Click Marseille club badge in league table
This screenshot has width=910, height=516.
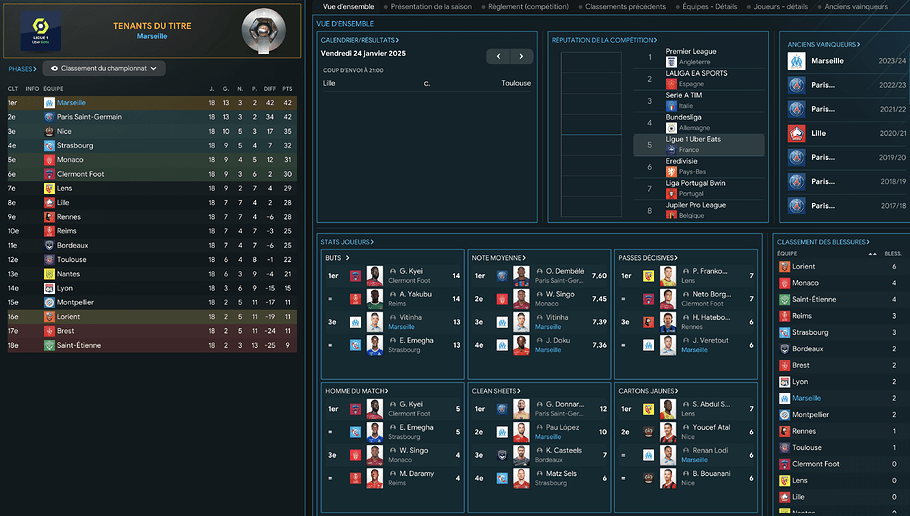tap(49, 103)
